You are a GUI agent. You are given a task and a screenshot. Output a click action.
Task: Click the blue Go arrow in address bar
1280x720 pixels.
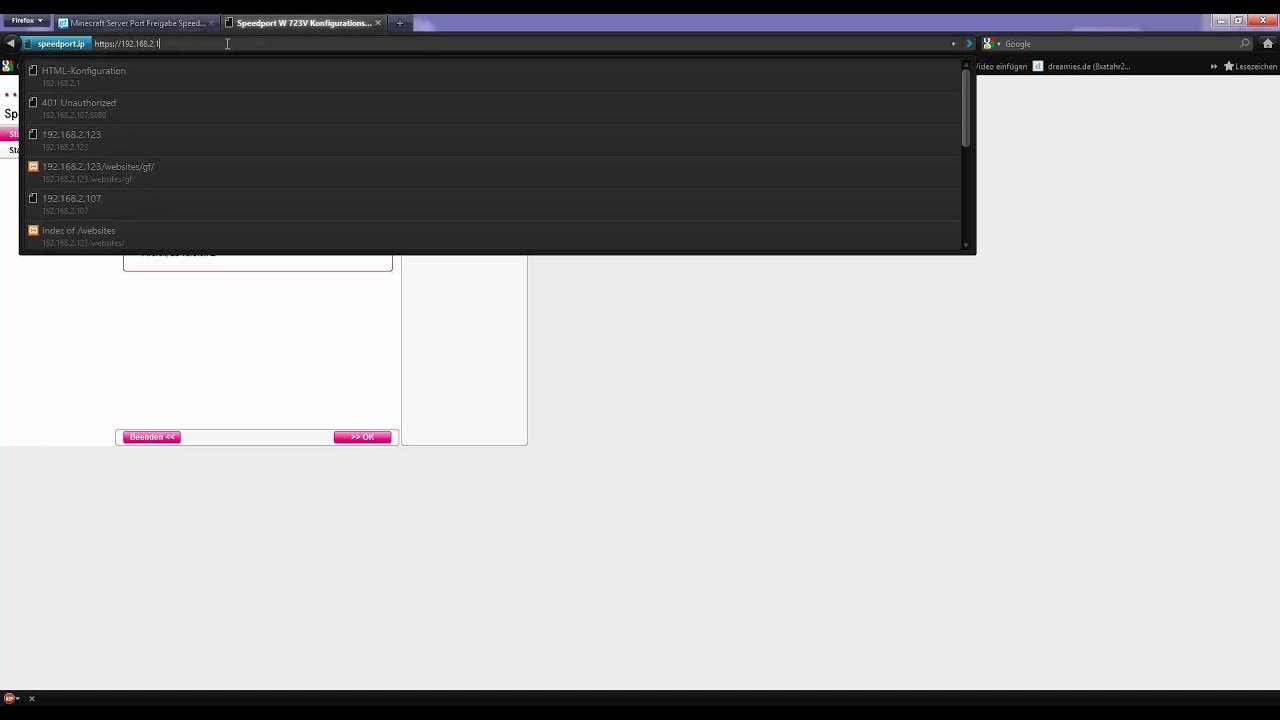point(968,44)
